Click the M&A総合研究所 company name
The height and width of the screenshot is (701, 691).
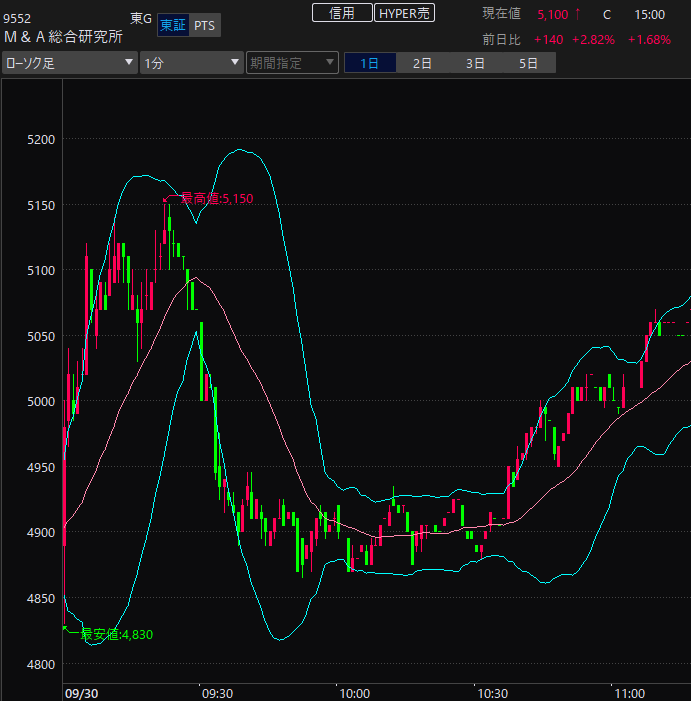coord(63,37)
